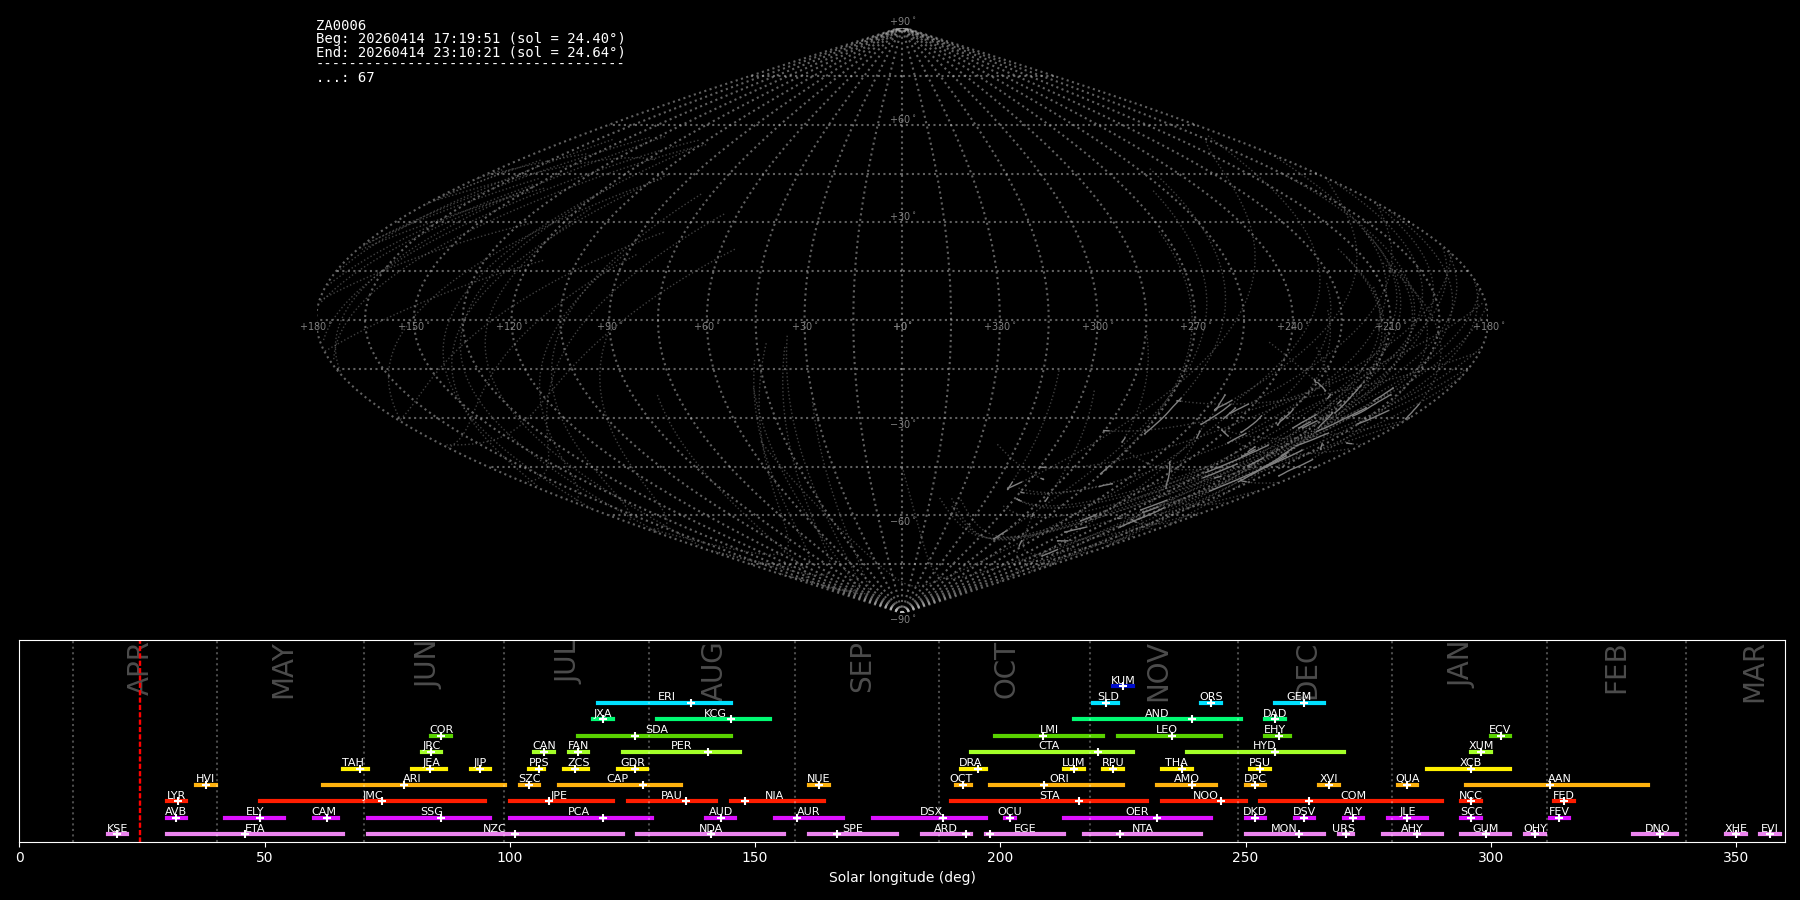Click the Beg: 20260414 17:19:51 line

coord(470,39)
